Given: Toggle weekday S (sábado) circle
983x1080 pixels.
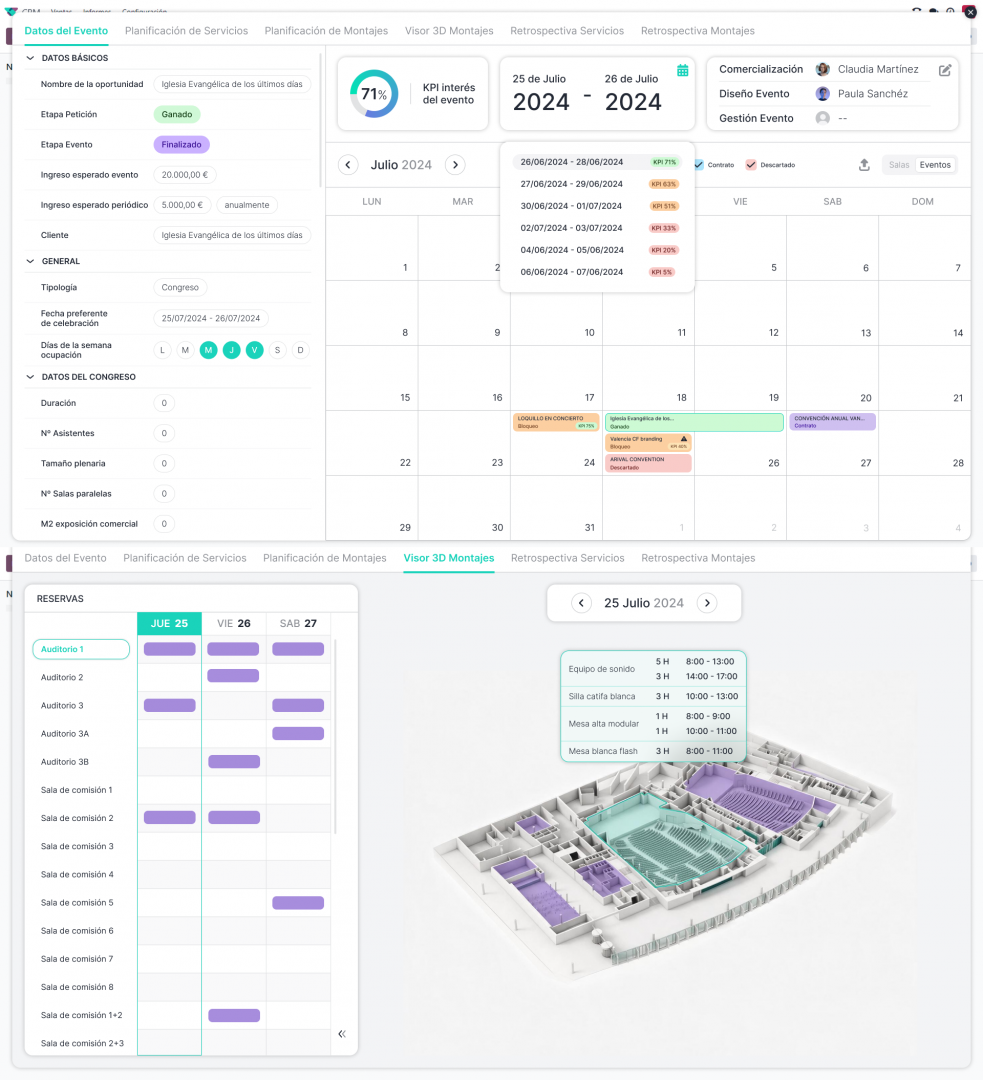Looking at the screenshot, I should pos(278,351).
